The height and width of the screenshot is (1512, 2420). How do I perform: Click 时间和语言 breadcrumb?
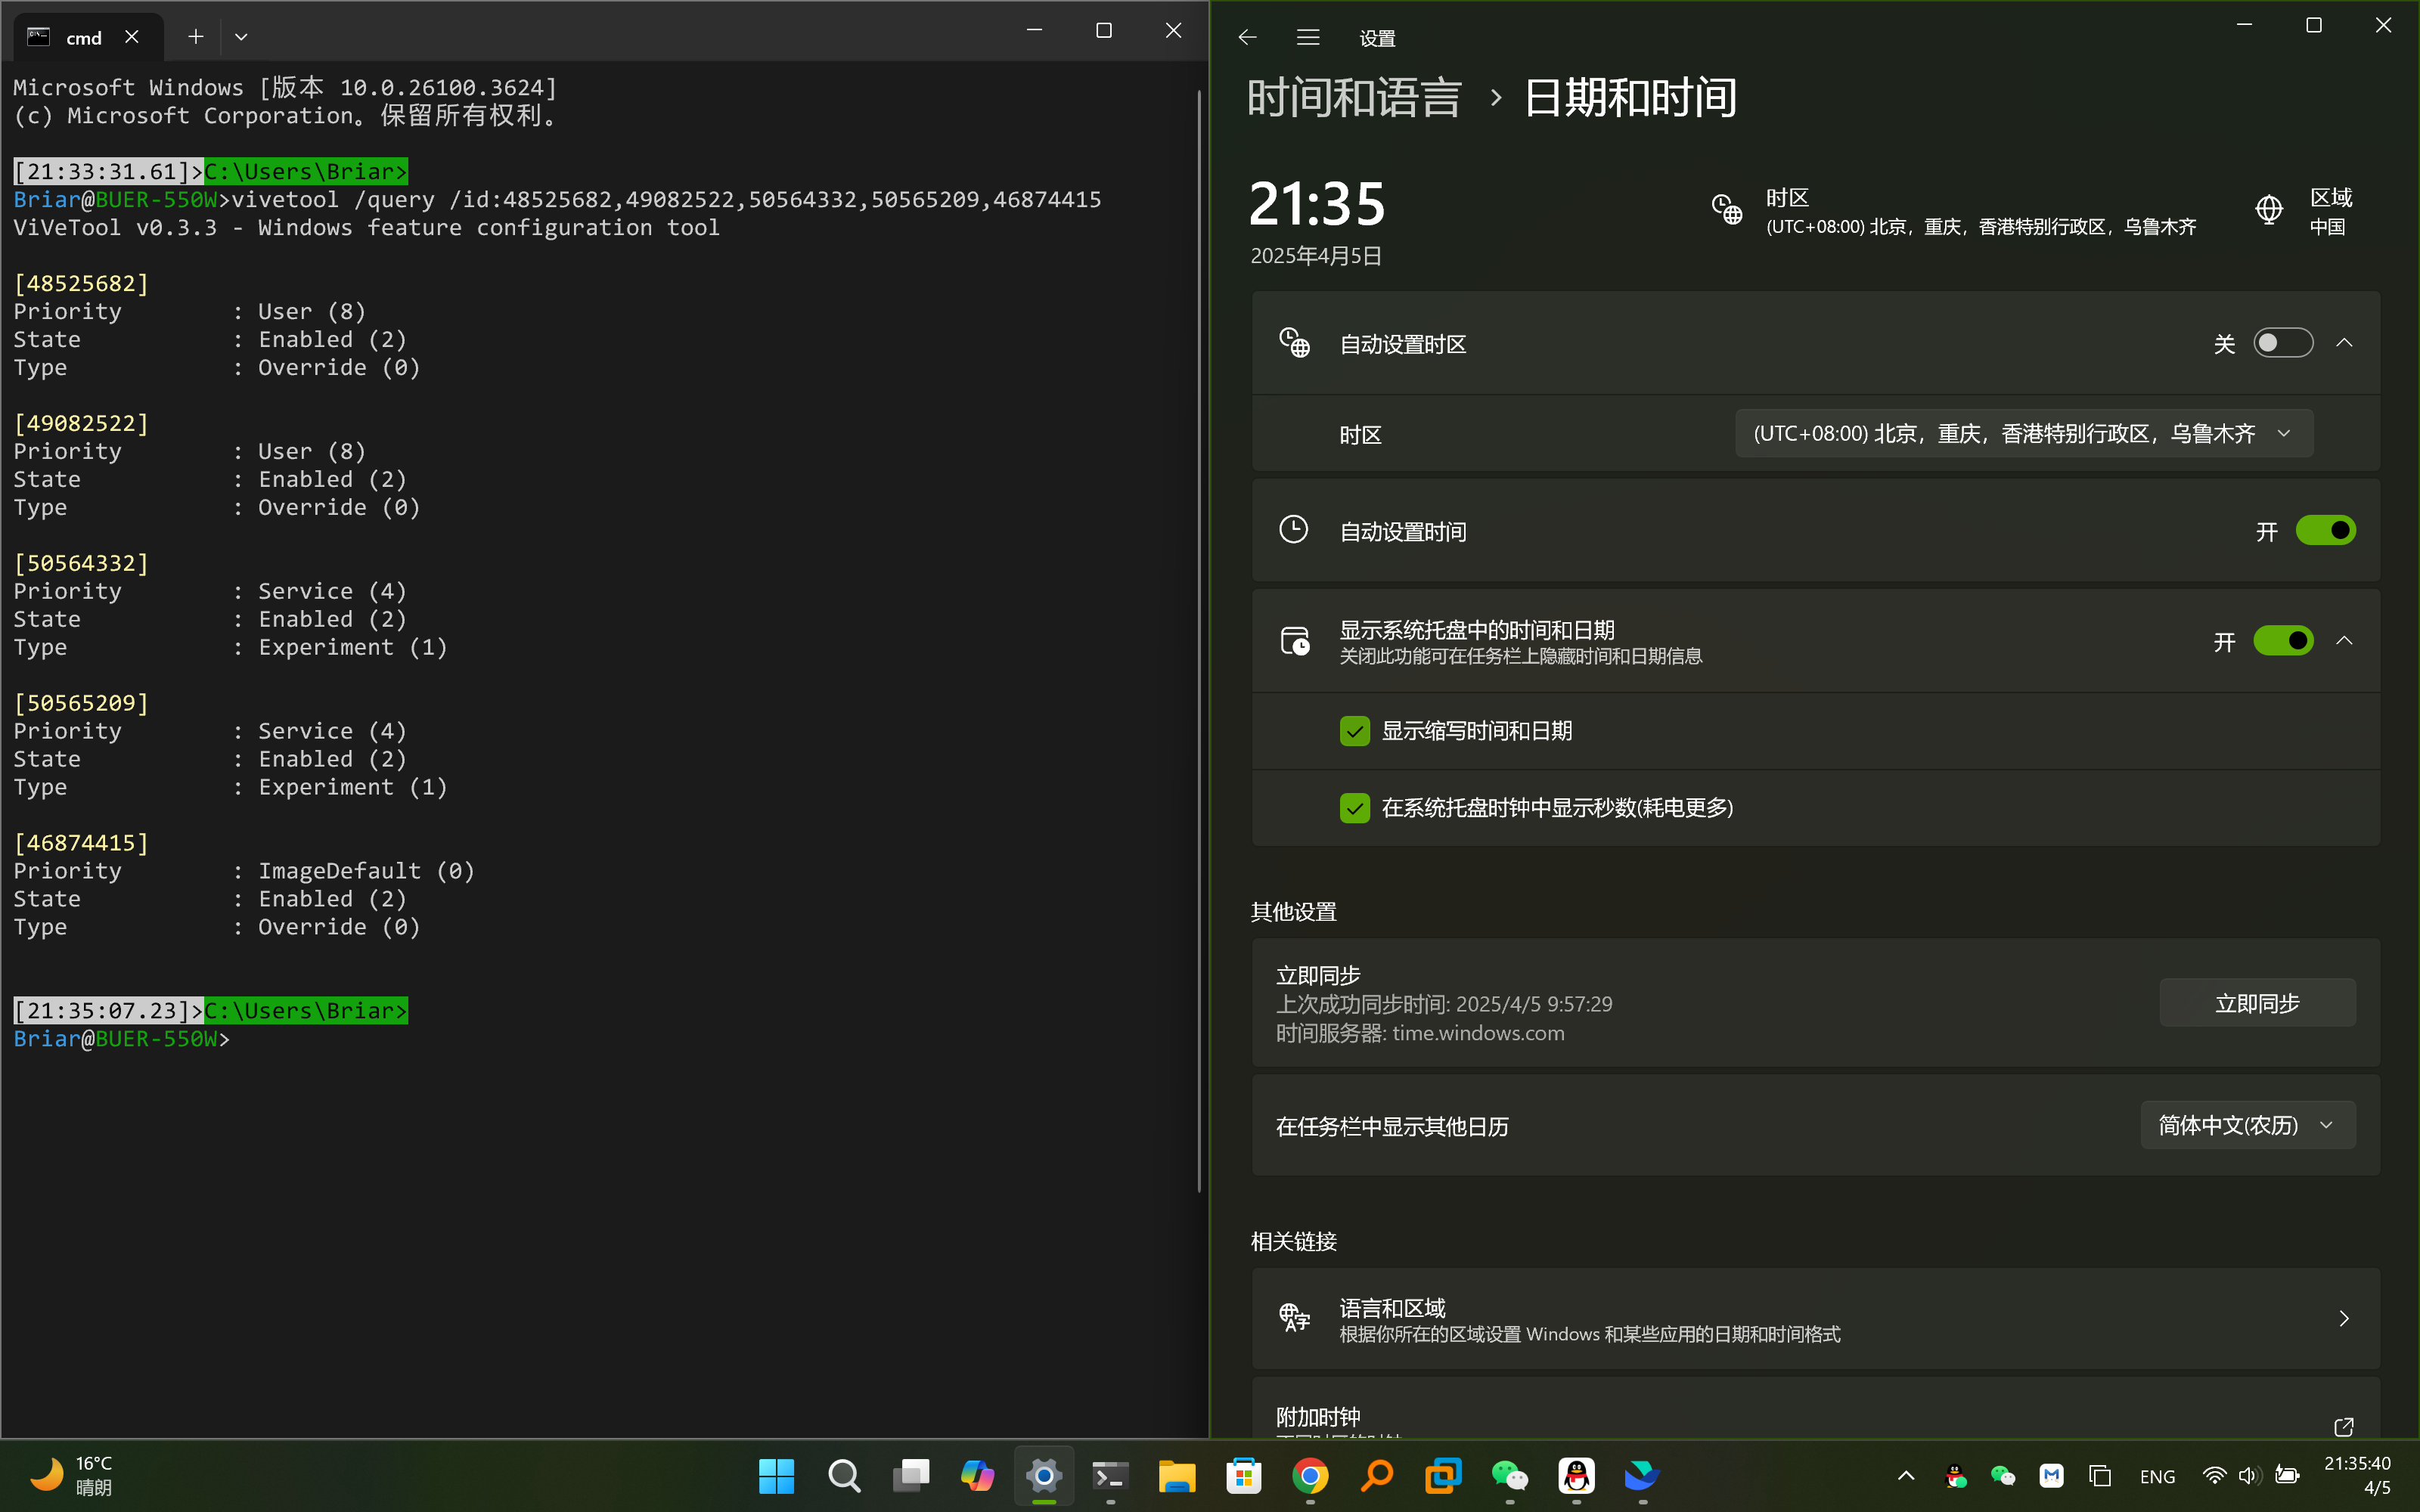1354,98
